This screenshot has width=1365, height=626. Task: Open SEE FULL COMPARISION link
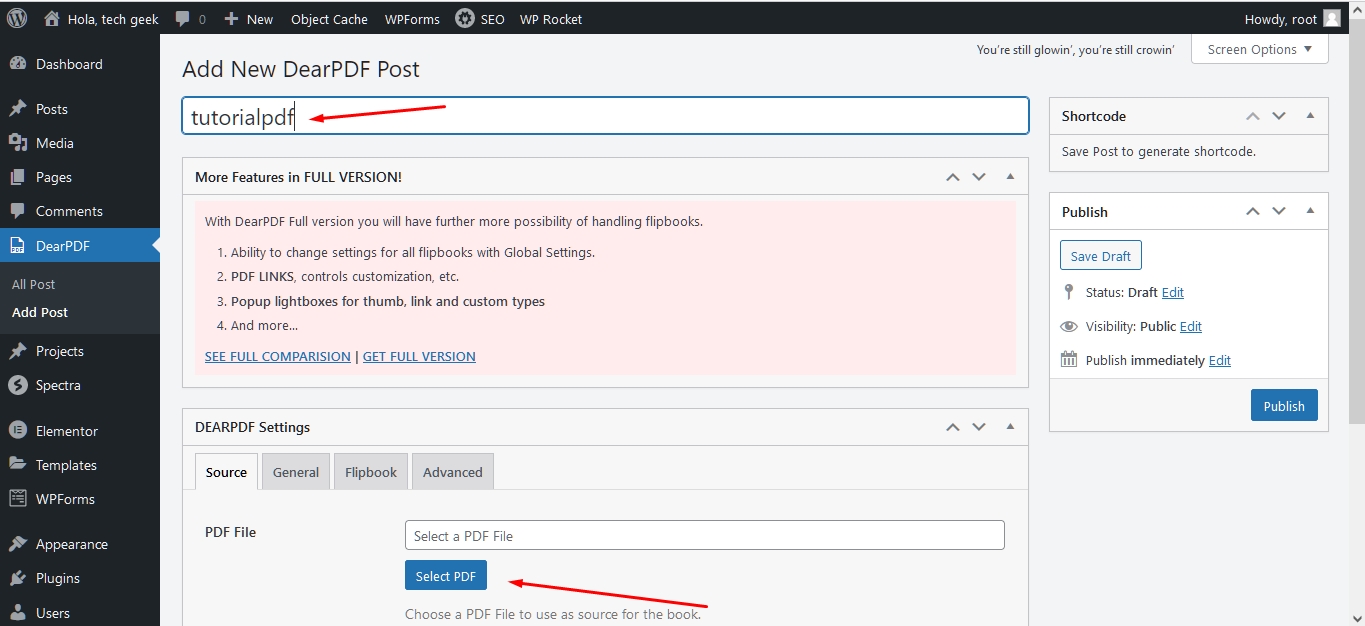point(278,356)
